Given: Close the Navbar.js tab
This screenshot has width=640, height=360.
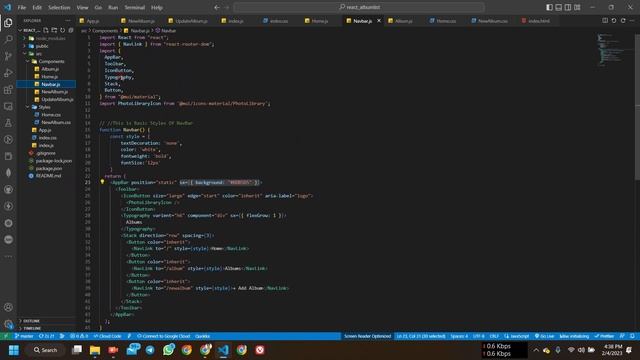Looking at the screenshot, I should tap(379, 20).
